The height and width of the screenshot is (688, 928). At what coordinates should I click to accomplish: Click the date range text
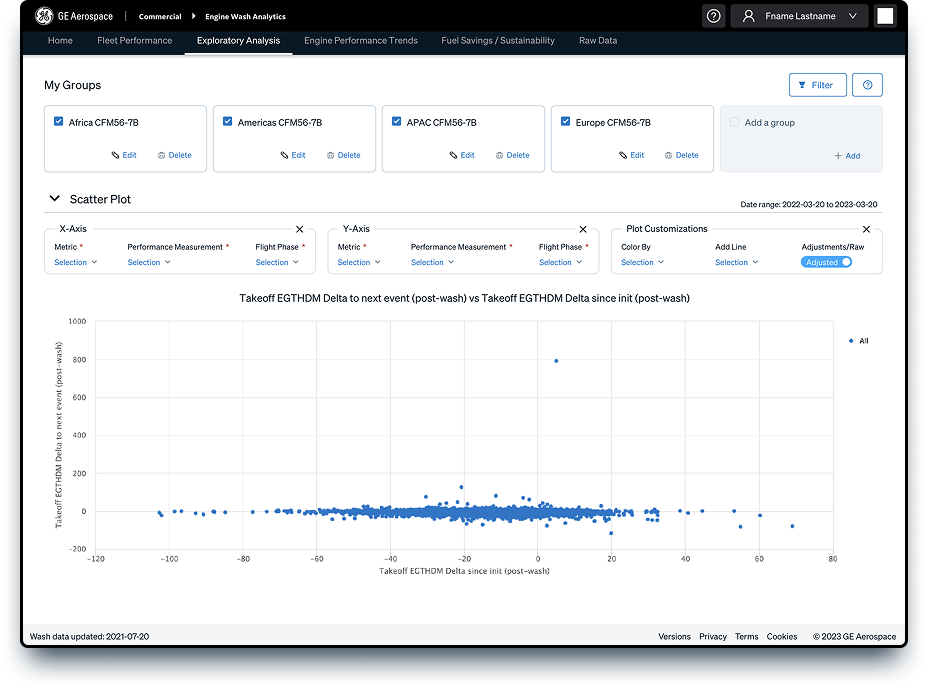click(809, 204)
